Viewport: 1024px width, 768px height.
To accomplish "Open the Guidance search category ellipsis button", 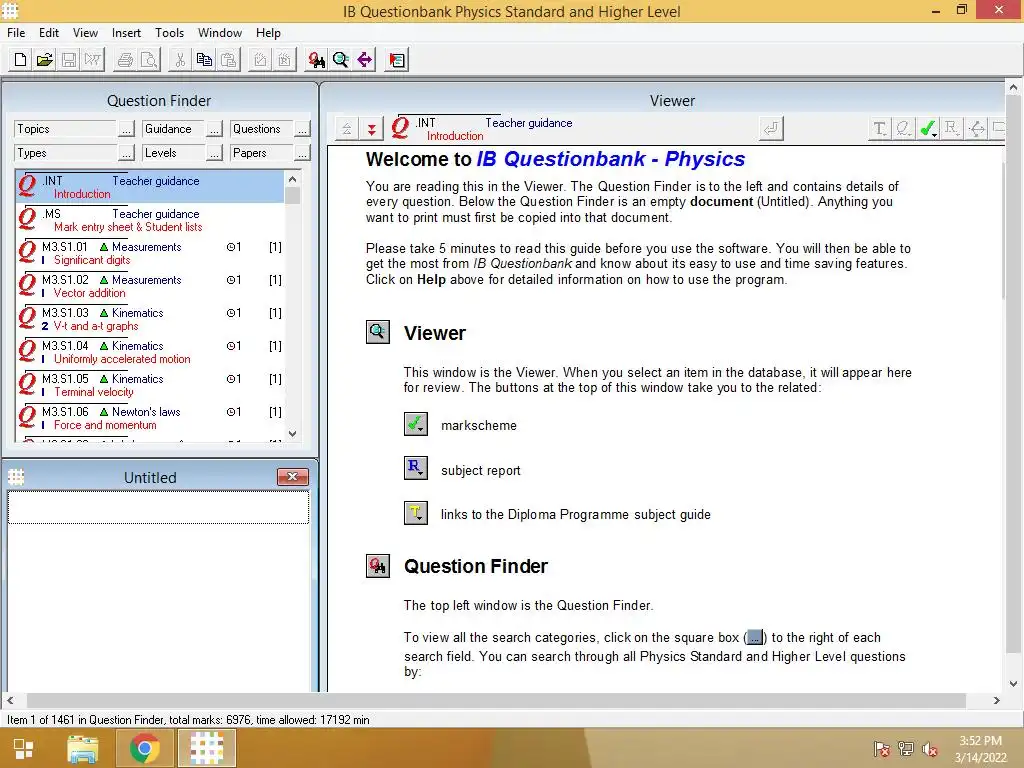I will (214, 129).
